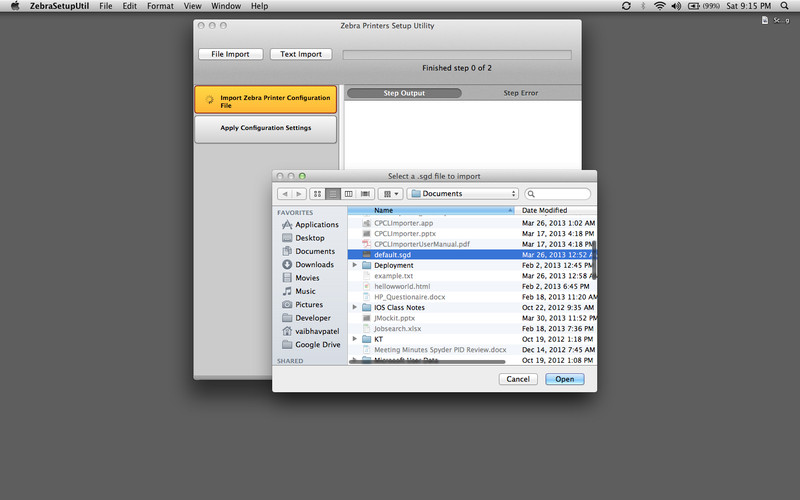
Task: Expand the KT folder
Action: pyautogui.click(x=355, y=339)
